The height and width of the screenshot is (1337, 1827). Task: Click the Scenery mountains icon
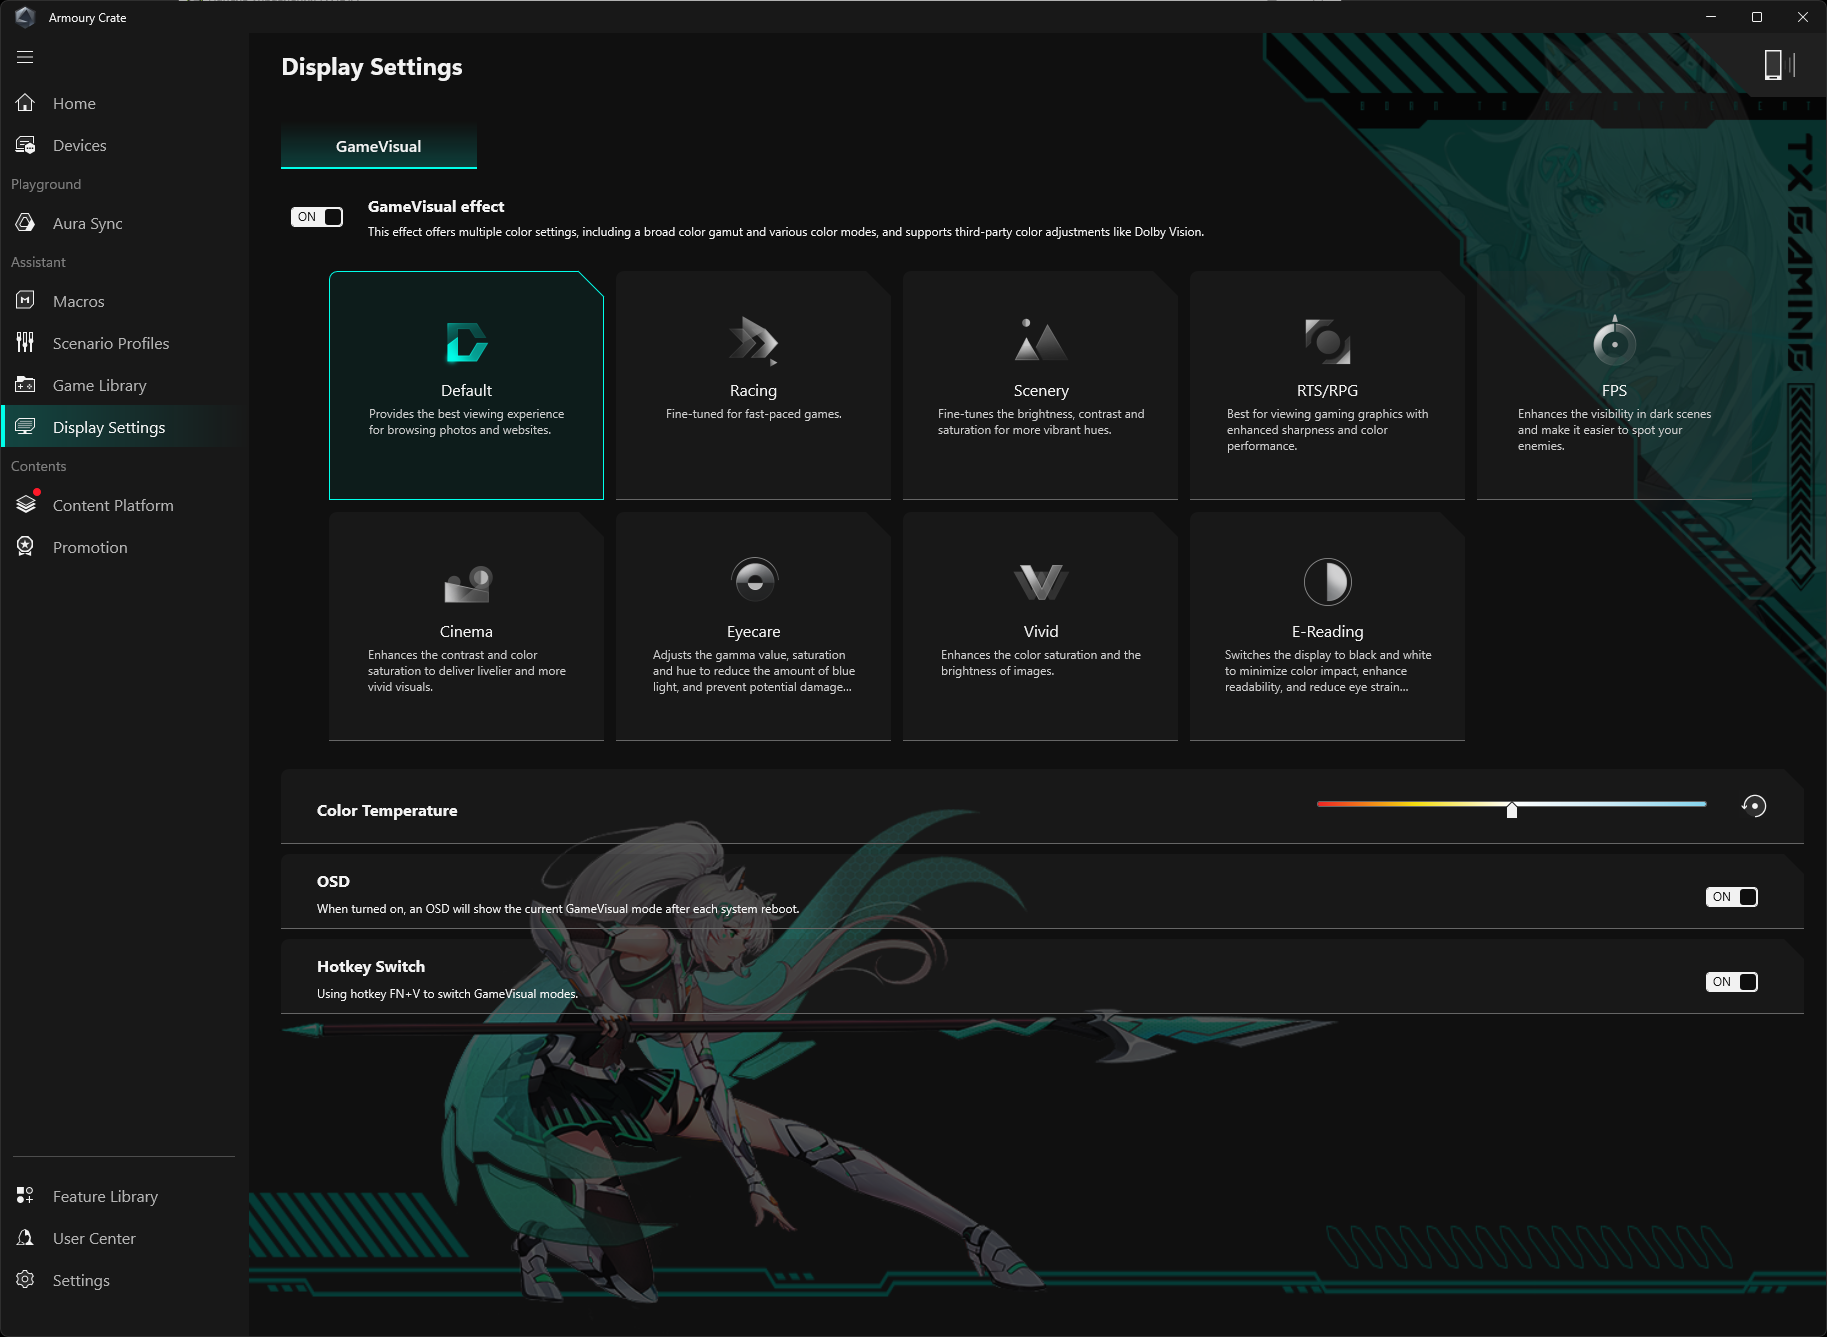pos(1040,341)
